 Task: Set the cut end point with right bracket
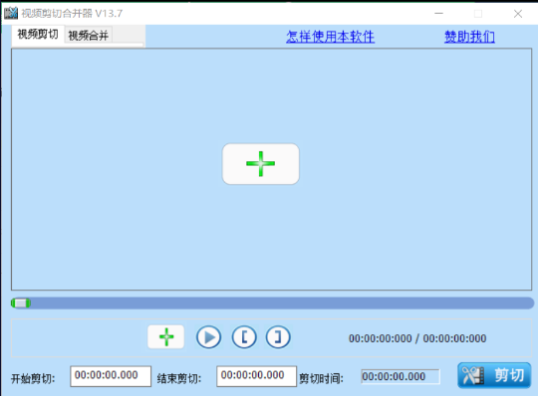point(278,337)
